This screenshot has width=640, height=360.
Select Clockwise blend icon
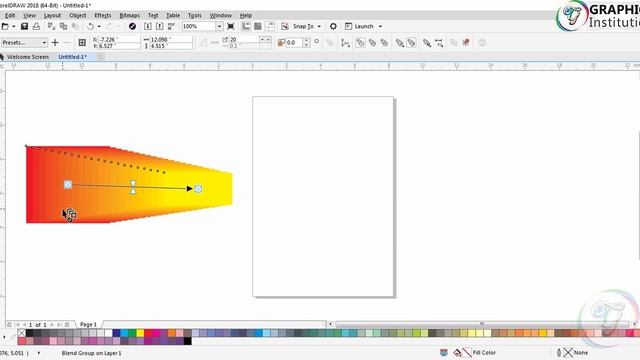(372, 42)
